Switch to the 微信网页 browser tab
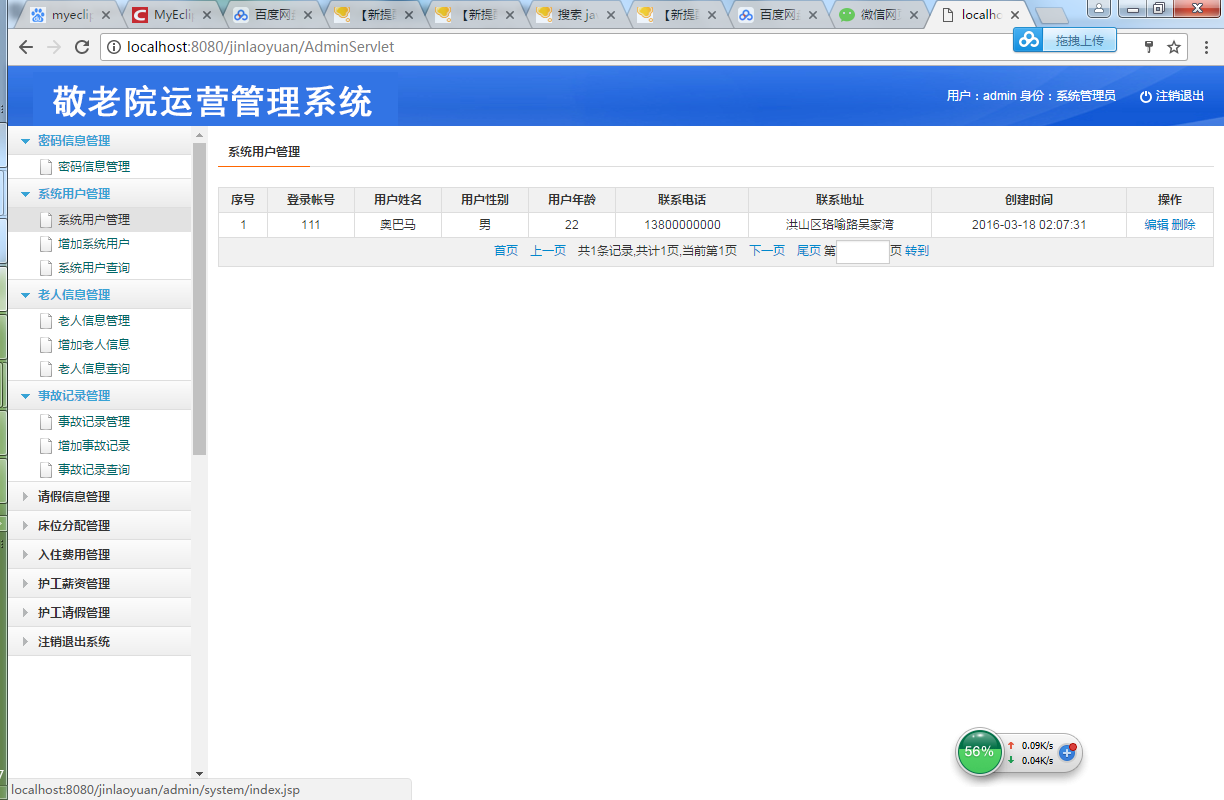The height and width of the screenshot is (800, 1224). click(880, 15)
